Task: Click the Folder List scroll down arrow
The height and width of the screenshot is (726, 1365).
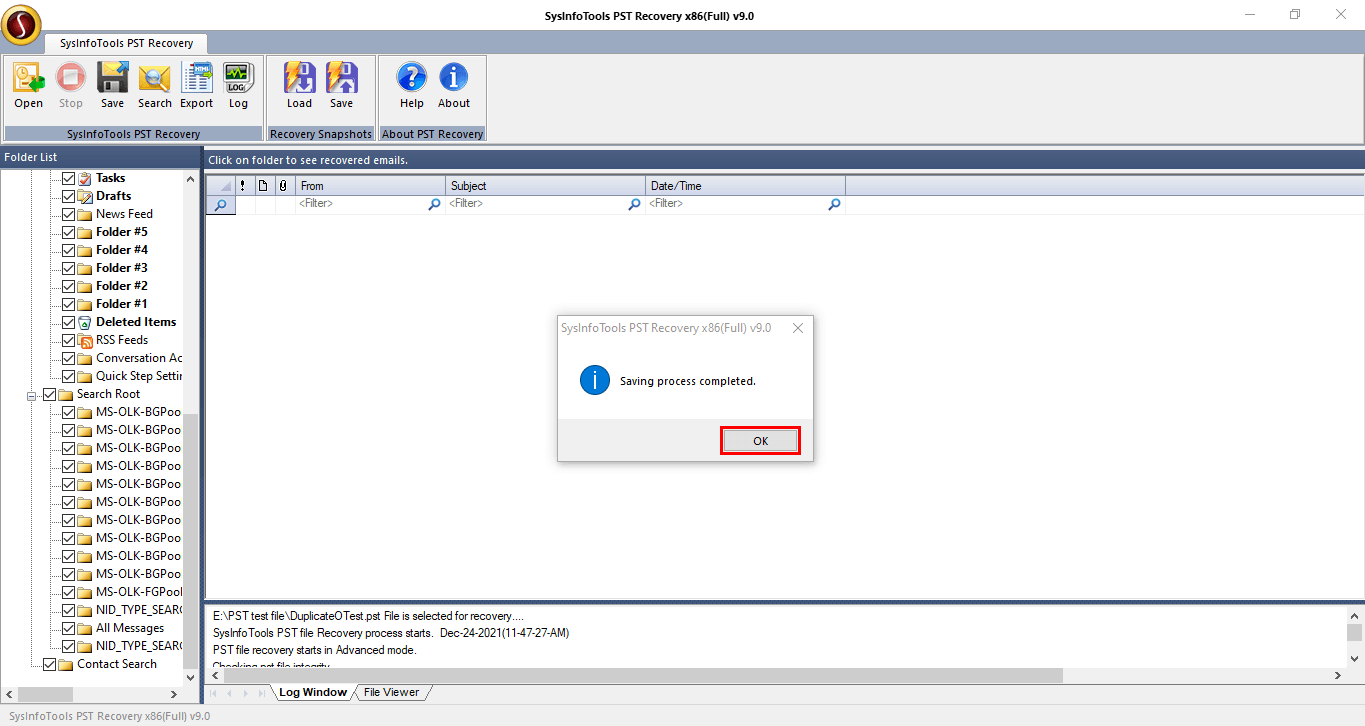Action: [x=190, y=677]
